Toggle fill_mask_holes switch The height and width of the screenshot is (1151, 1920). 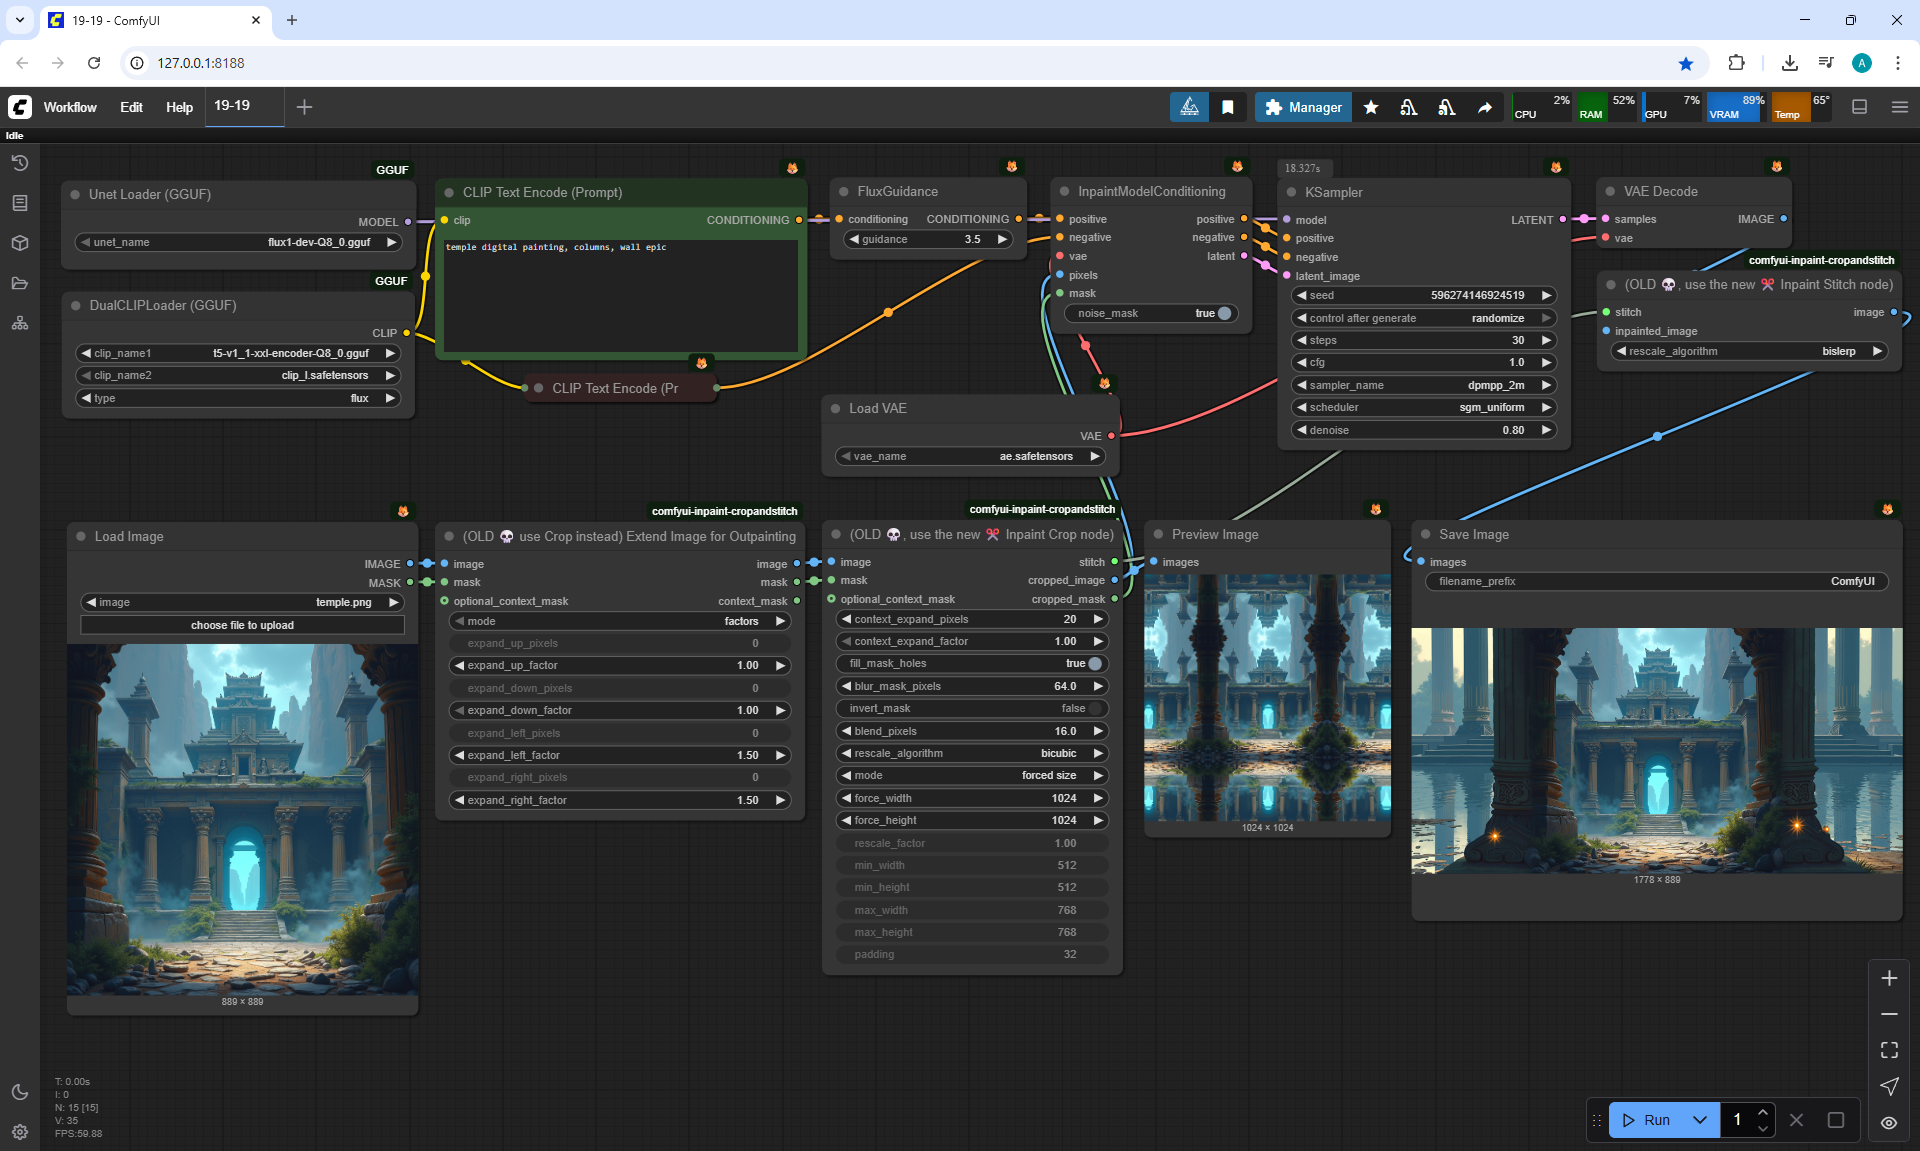[1094, 663]
